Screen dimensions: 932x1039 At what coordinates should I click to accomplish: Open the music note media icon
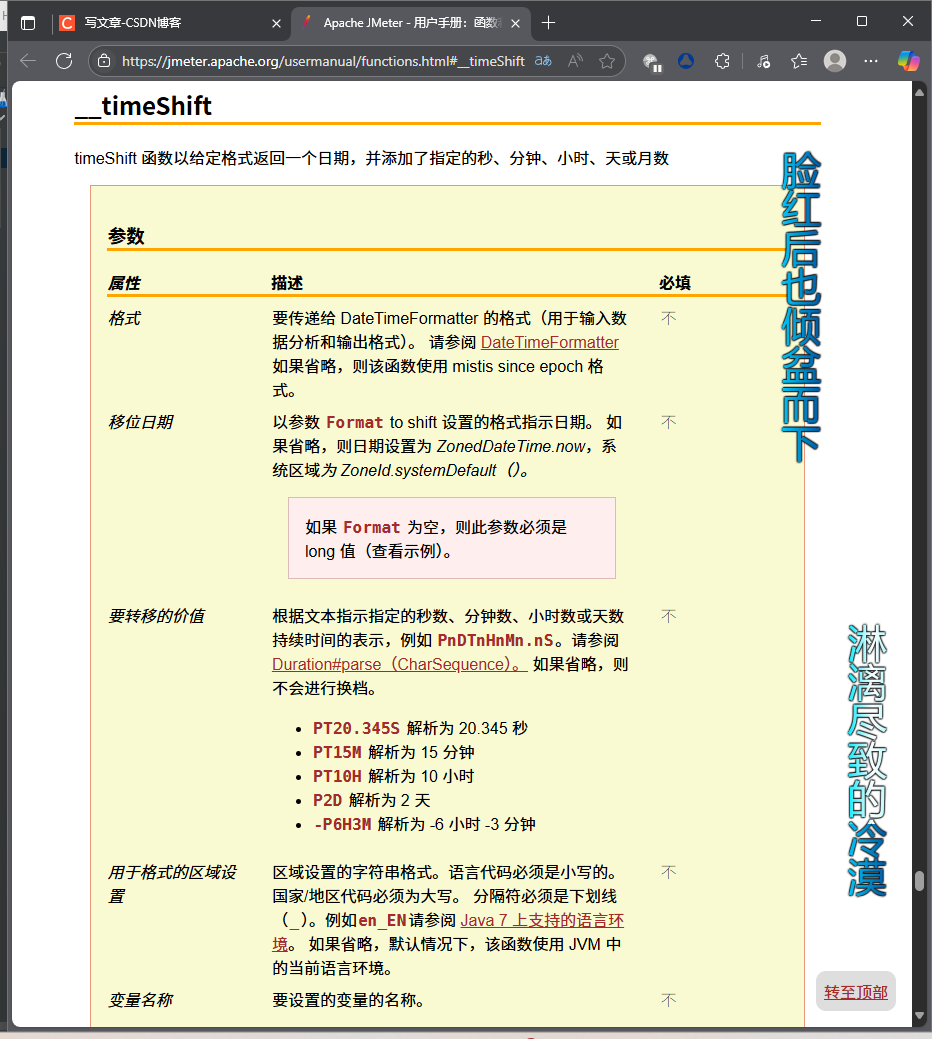coord(763,61)
